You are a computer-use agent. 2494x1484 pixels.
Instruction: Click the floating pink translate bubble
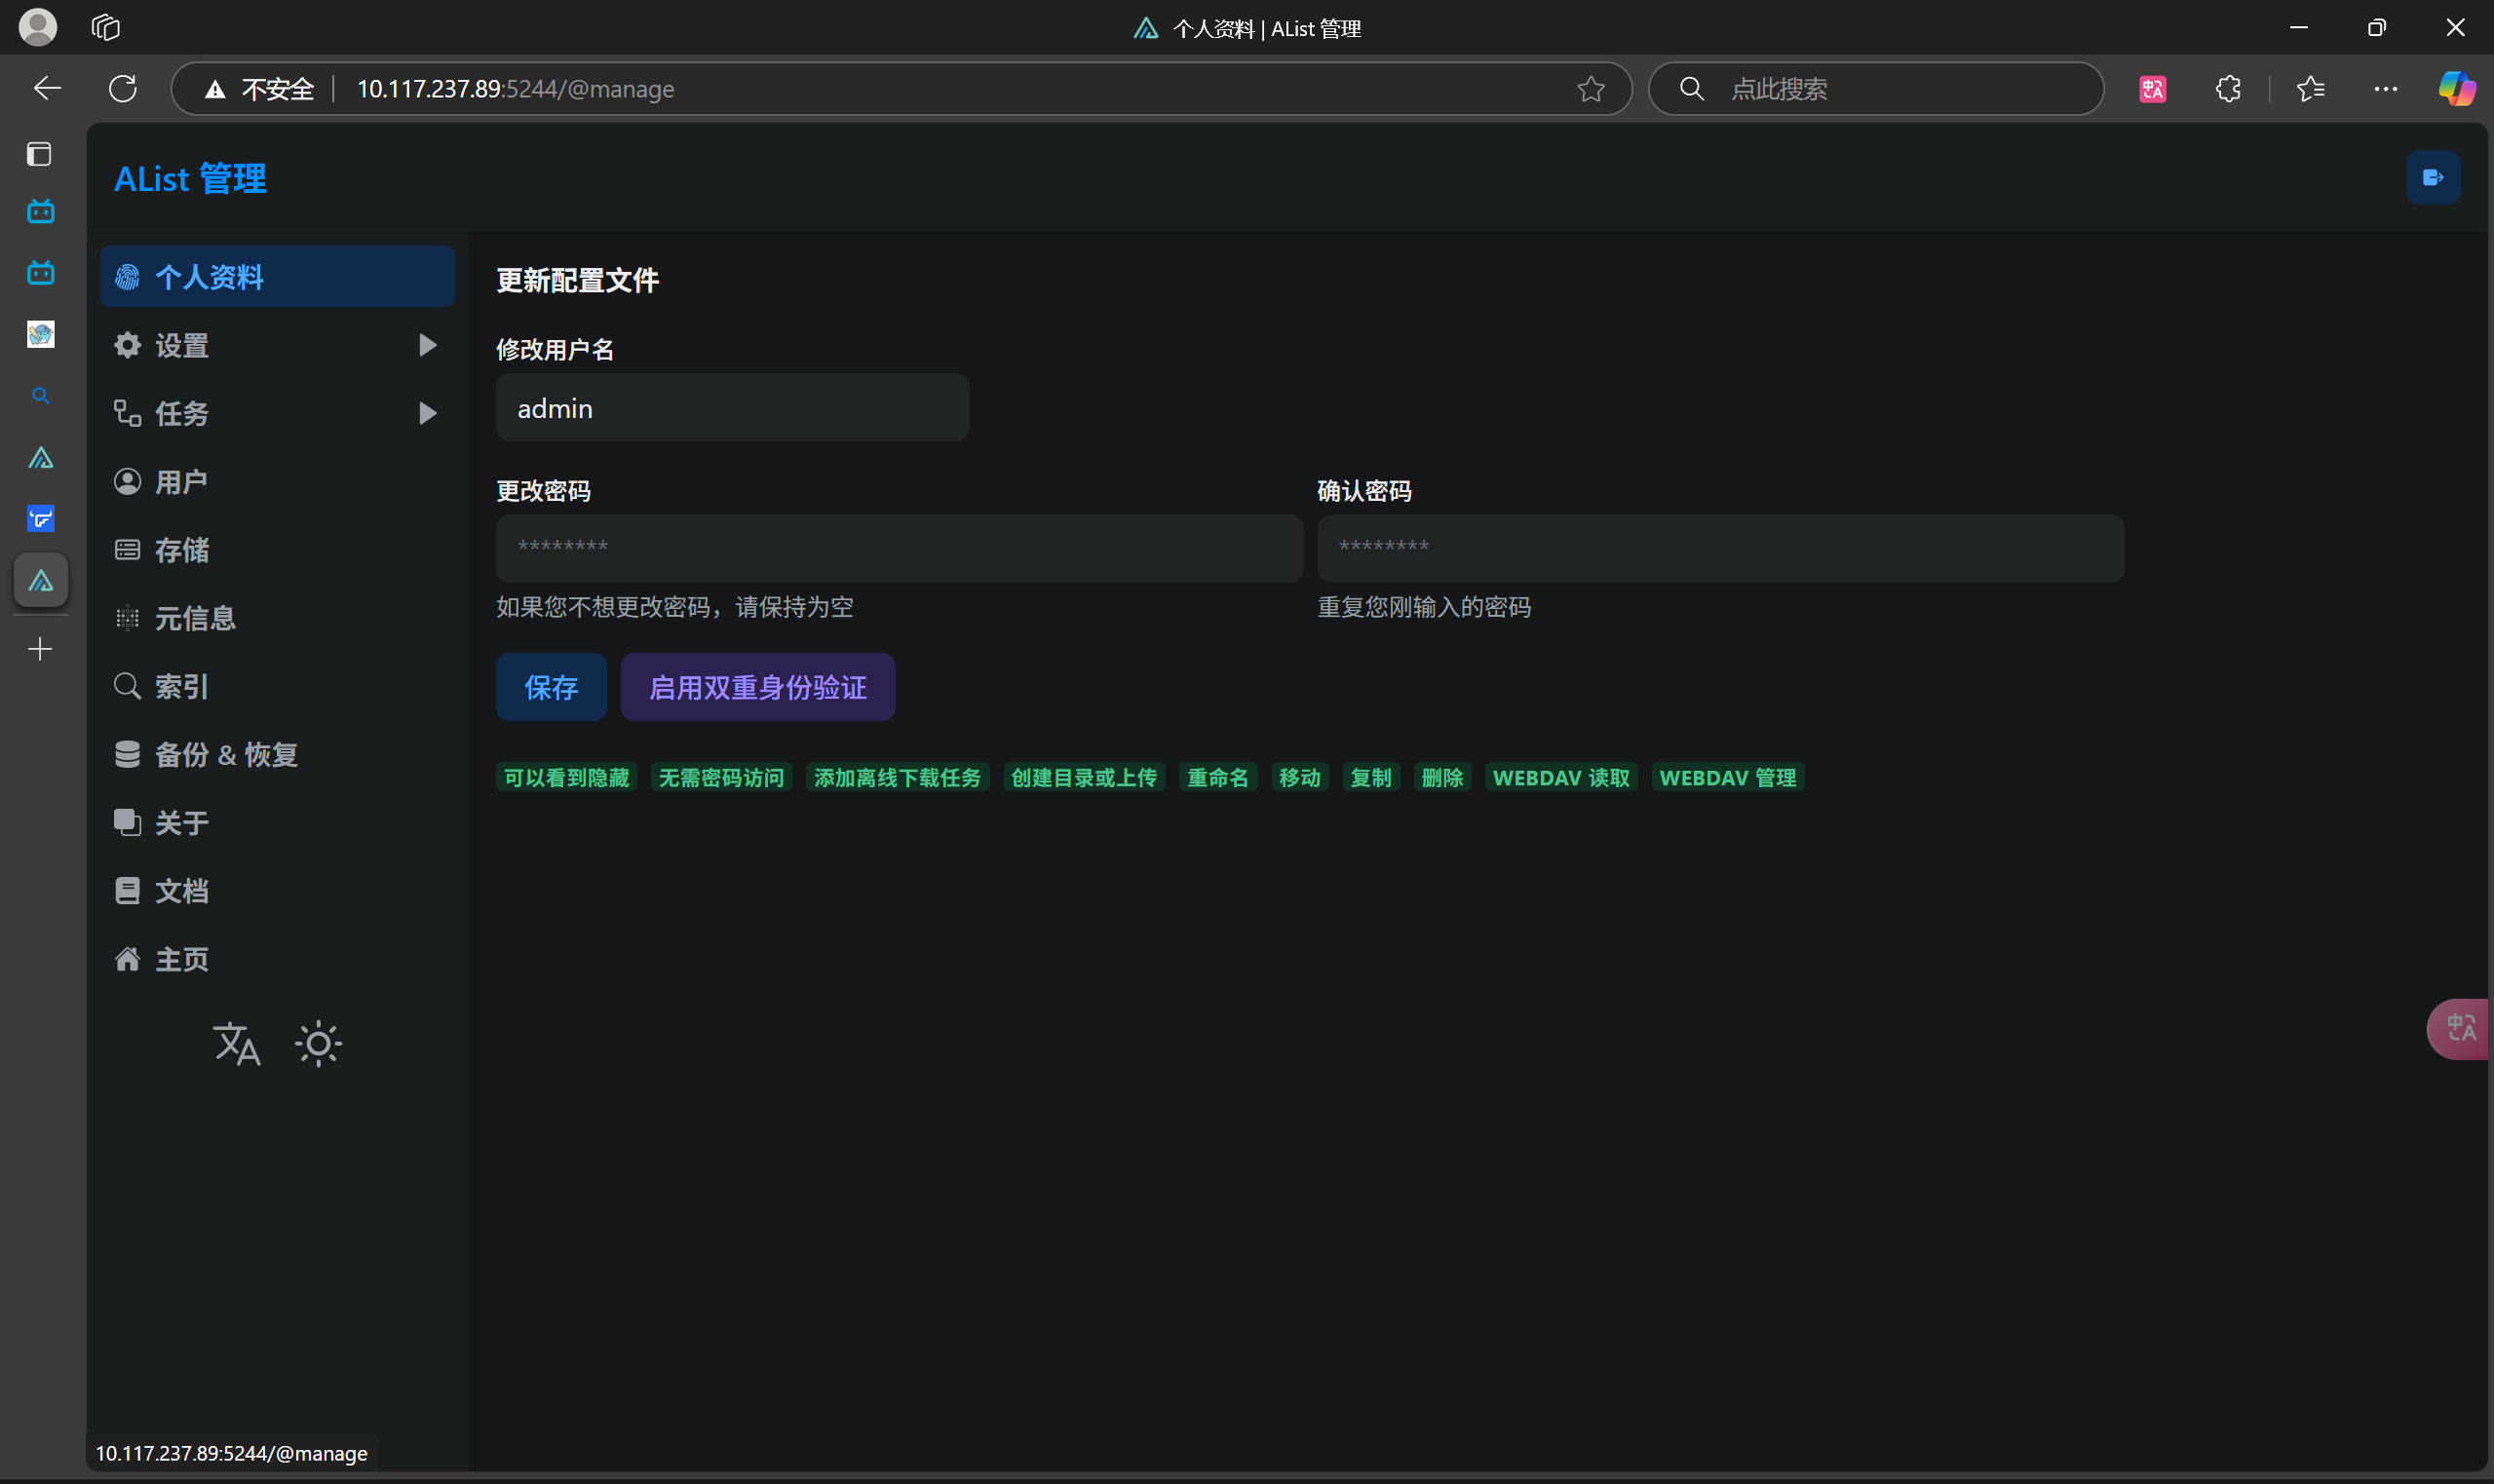(x=2459, y=1028)
